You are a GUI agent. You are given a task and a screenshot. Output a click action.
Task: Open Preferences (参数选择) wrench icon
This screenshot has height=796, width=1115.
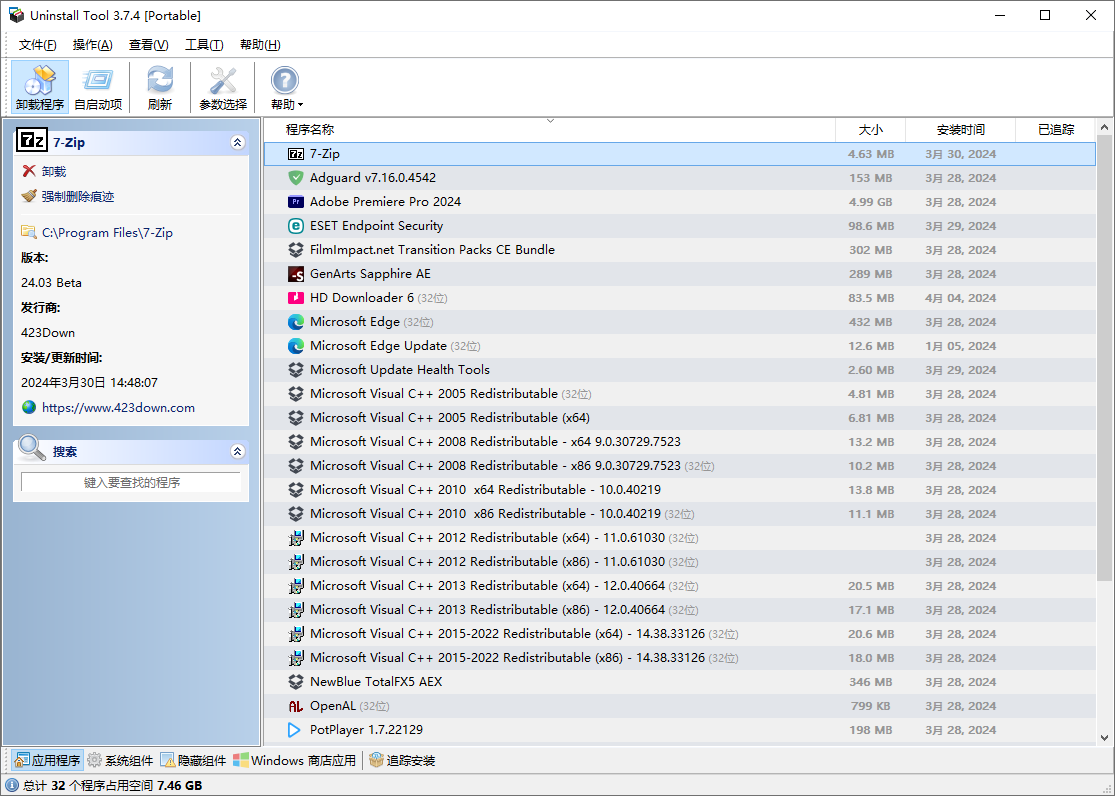tap(223, 87)
